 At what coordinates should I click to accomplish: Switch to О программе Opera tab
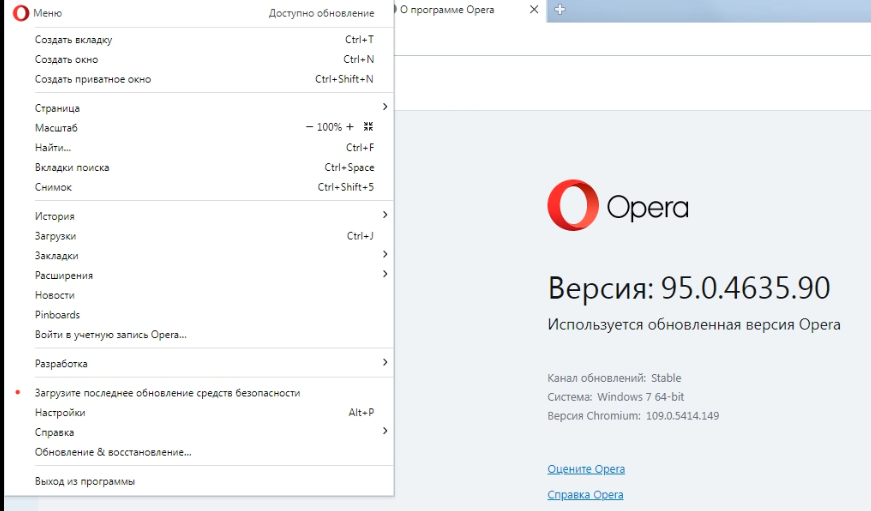pyautogui.click(x=465, y=9)
